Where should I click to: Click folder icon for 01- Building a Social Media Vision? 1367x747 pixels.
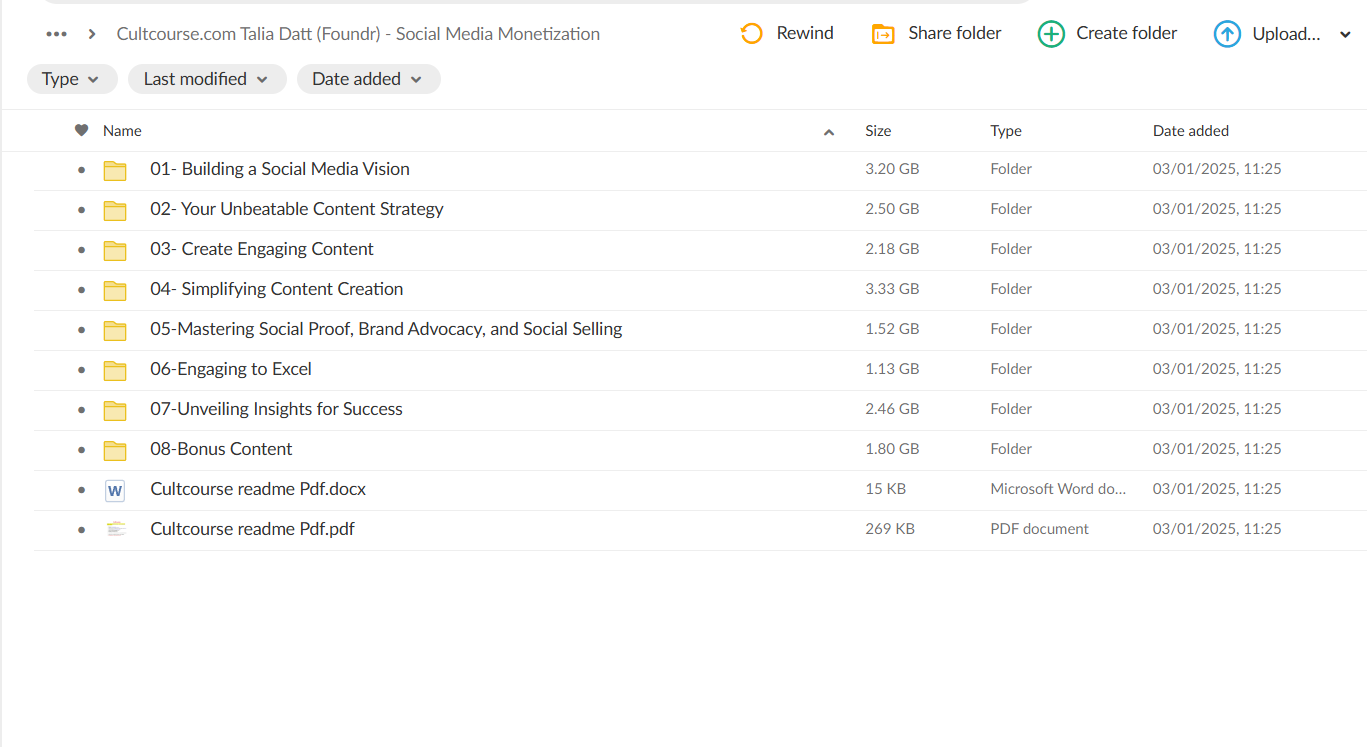(115, 170)
